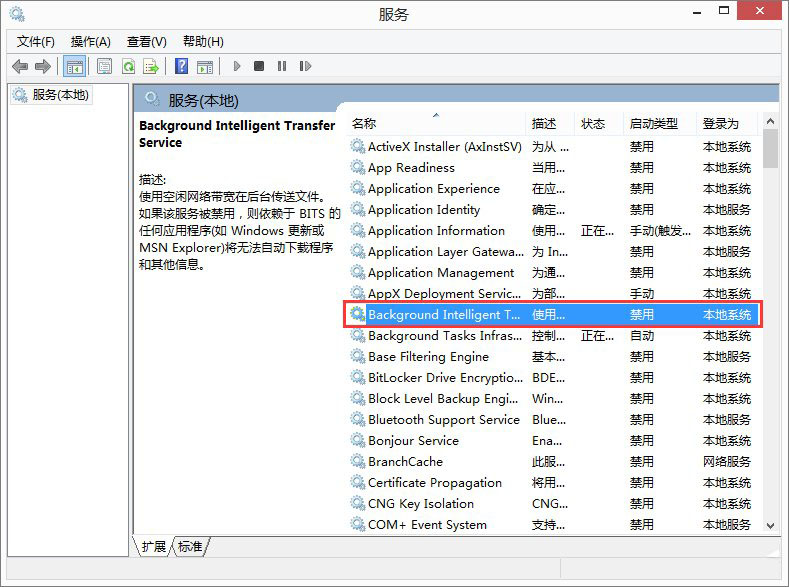Open the 查看(V) menu
This screenshot has width=789, height=587.
click(146, 41)
